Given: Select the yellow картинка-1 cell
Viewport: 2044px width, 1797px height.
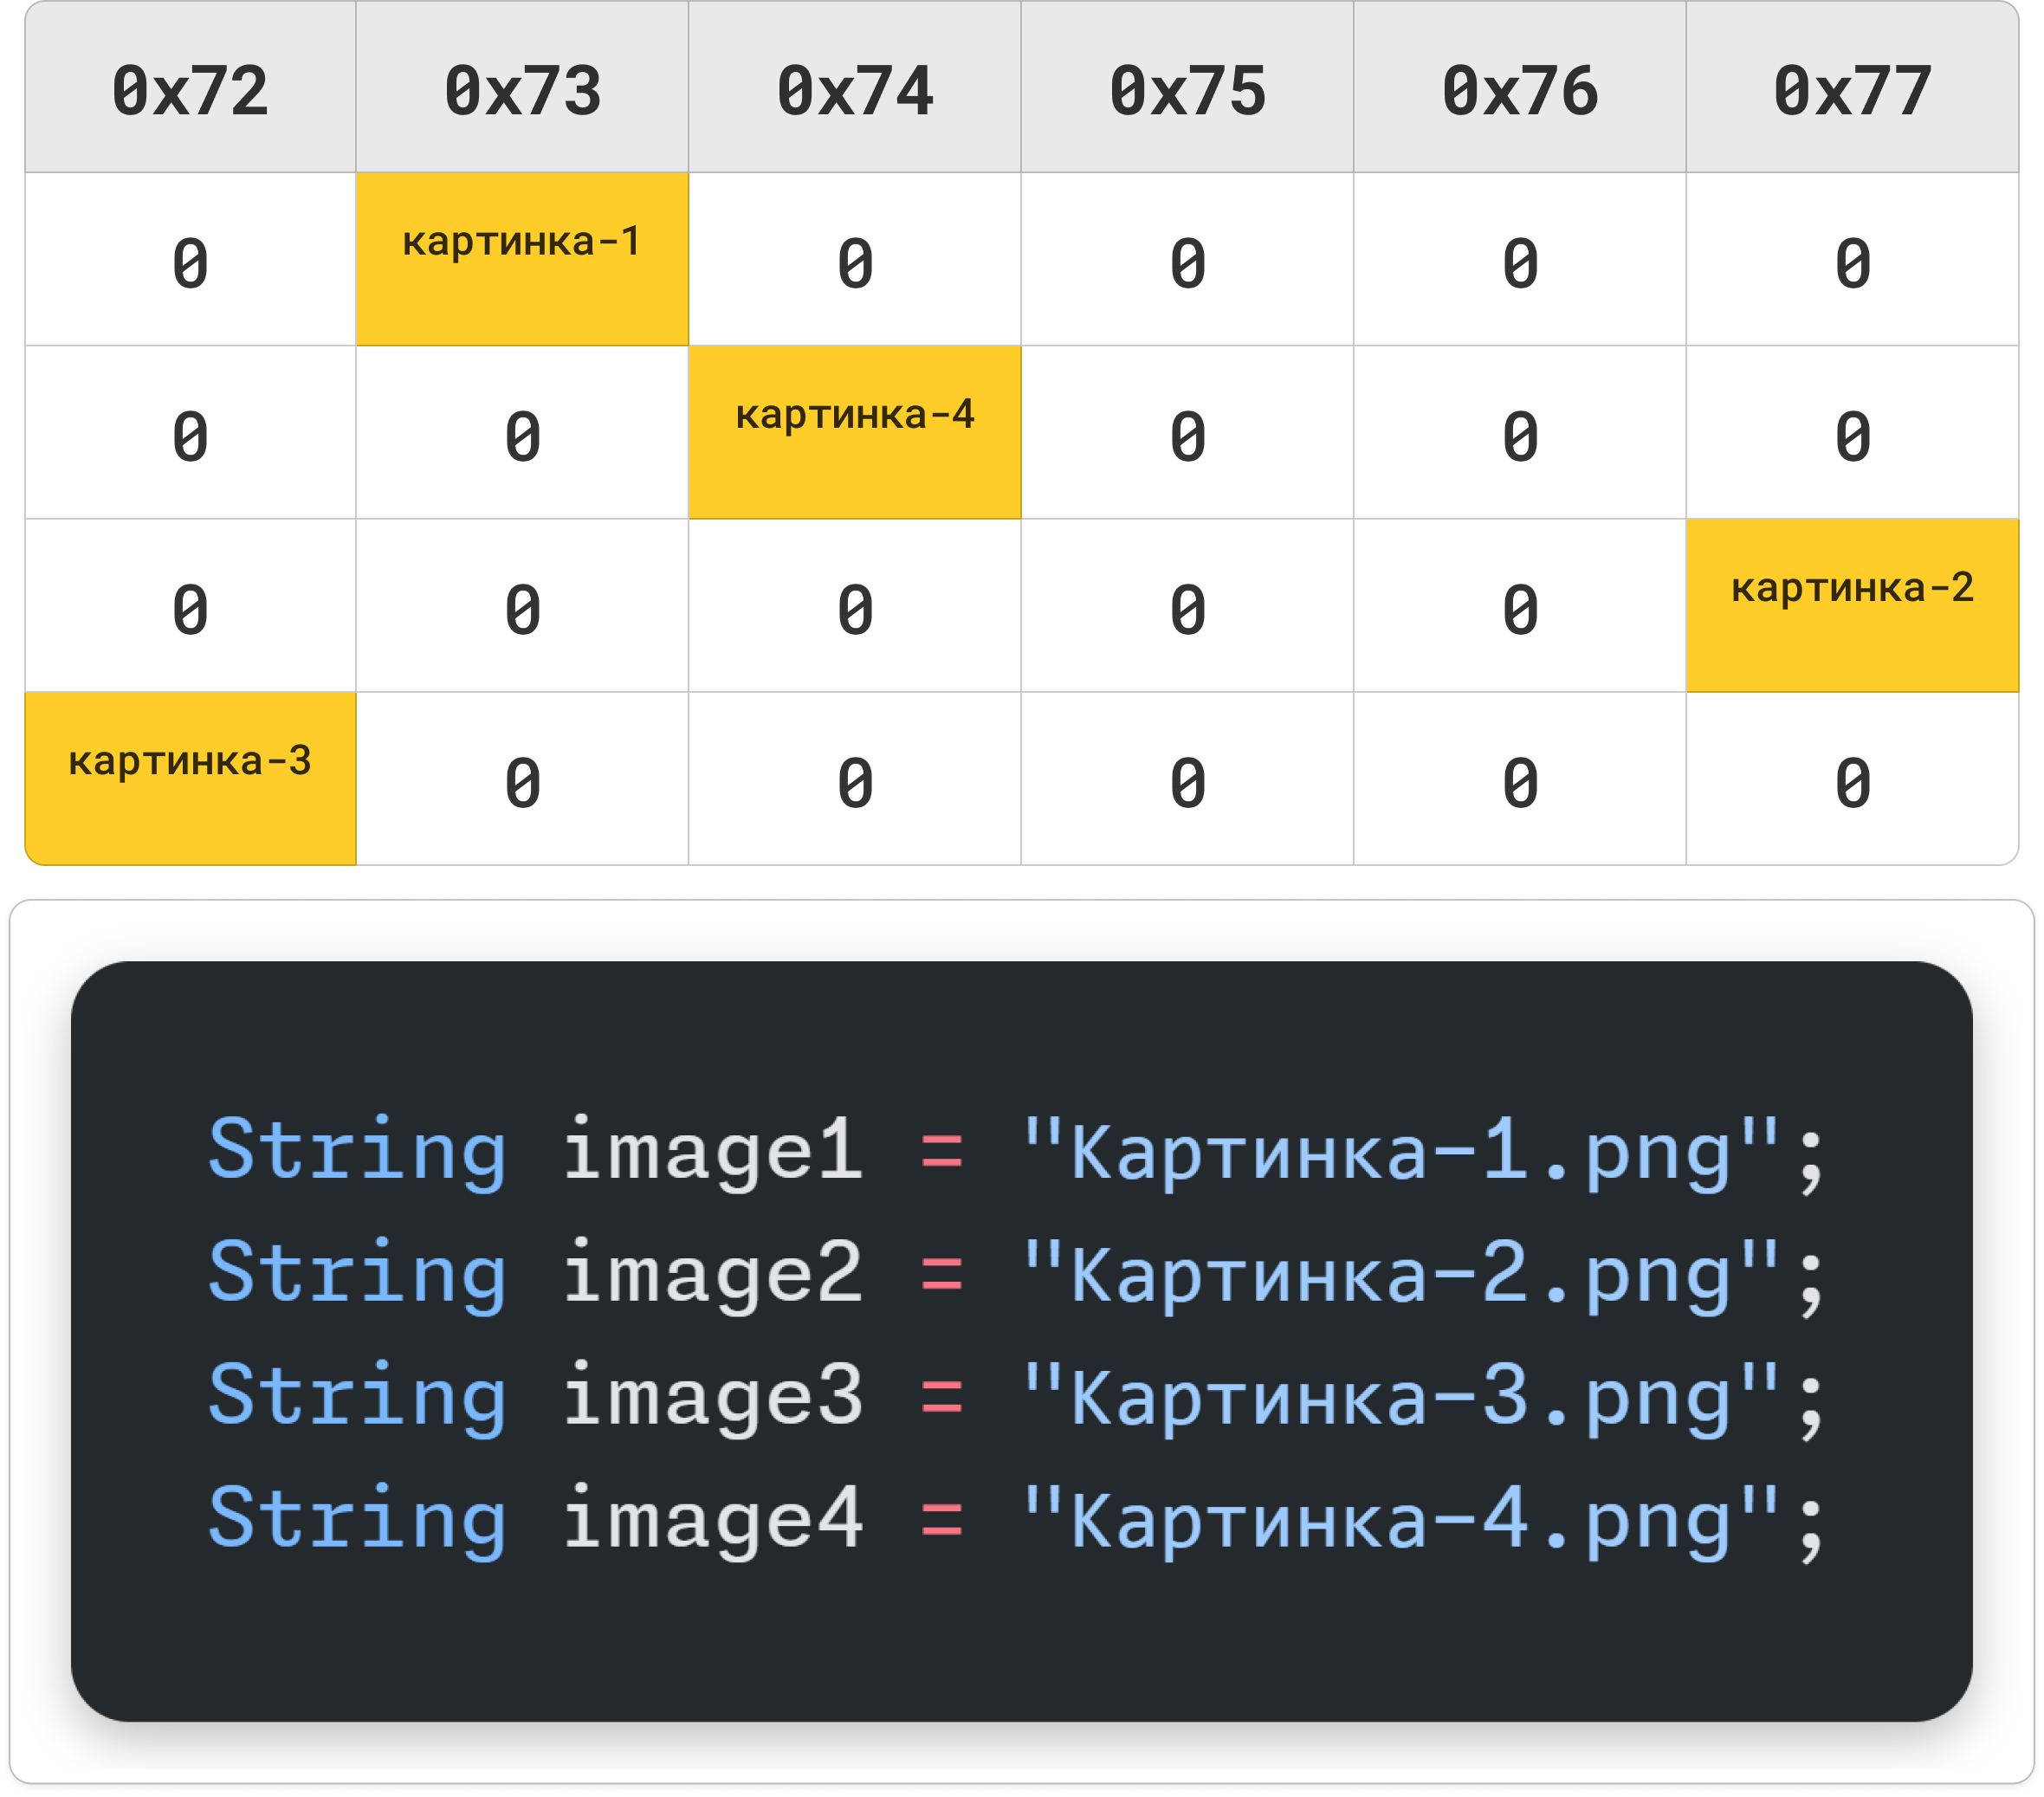Looking at the screenshot, I should click(x=522, y=259).
